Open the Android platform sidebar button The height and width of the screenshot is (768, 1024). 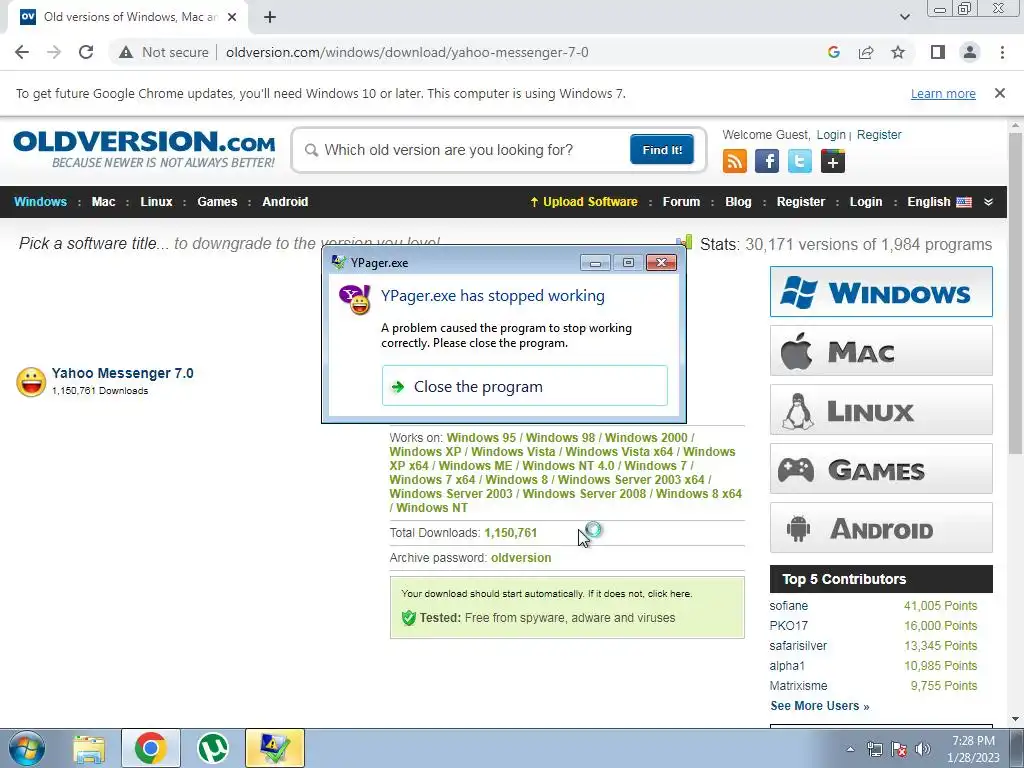coord(881,528)
